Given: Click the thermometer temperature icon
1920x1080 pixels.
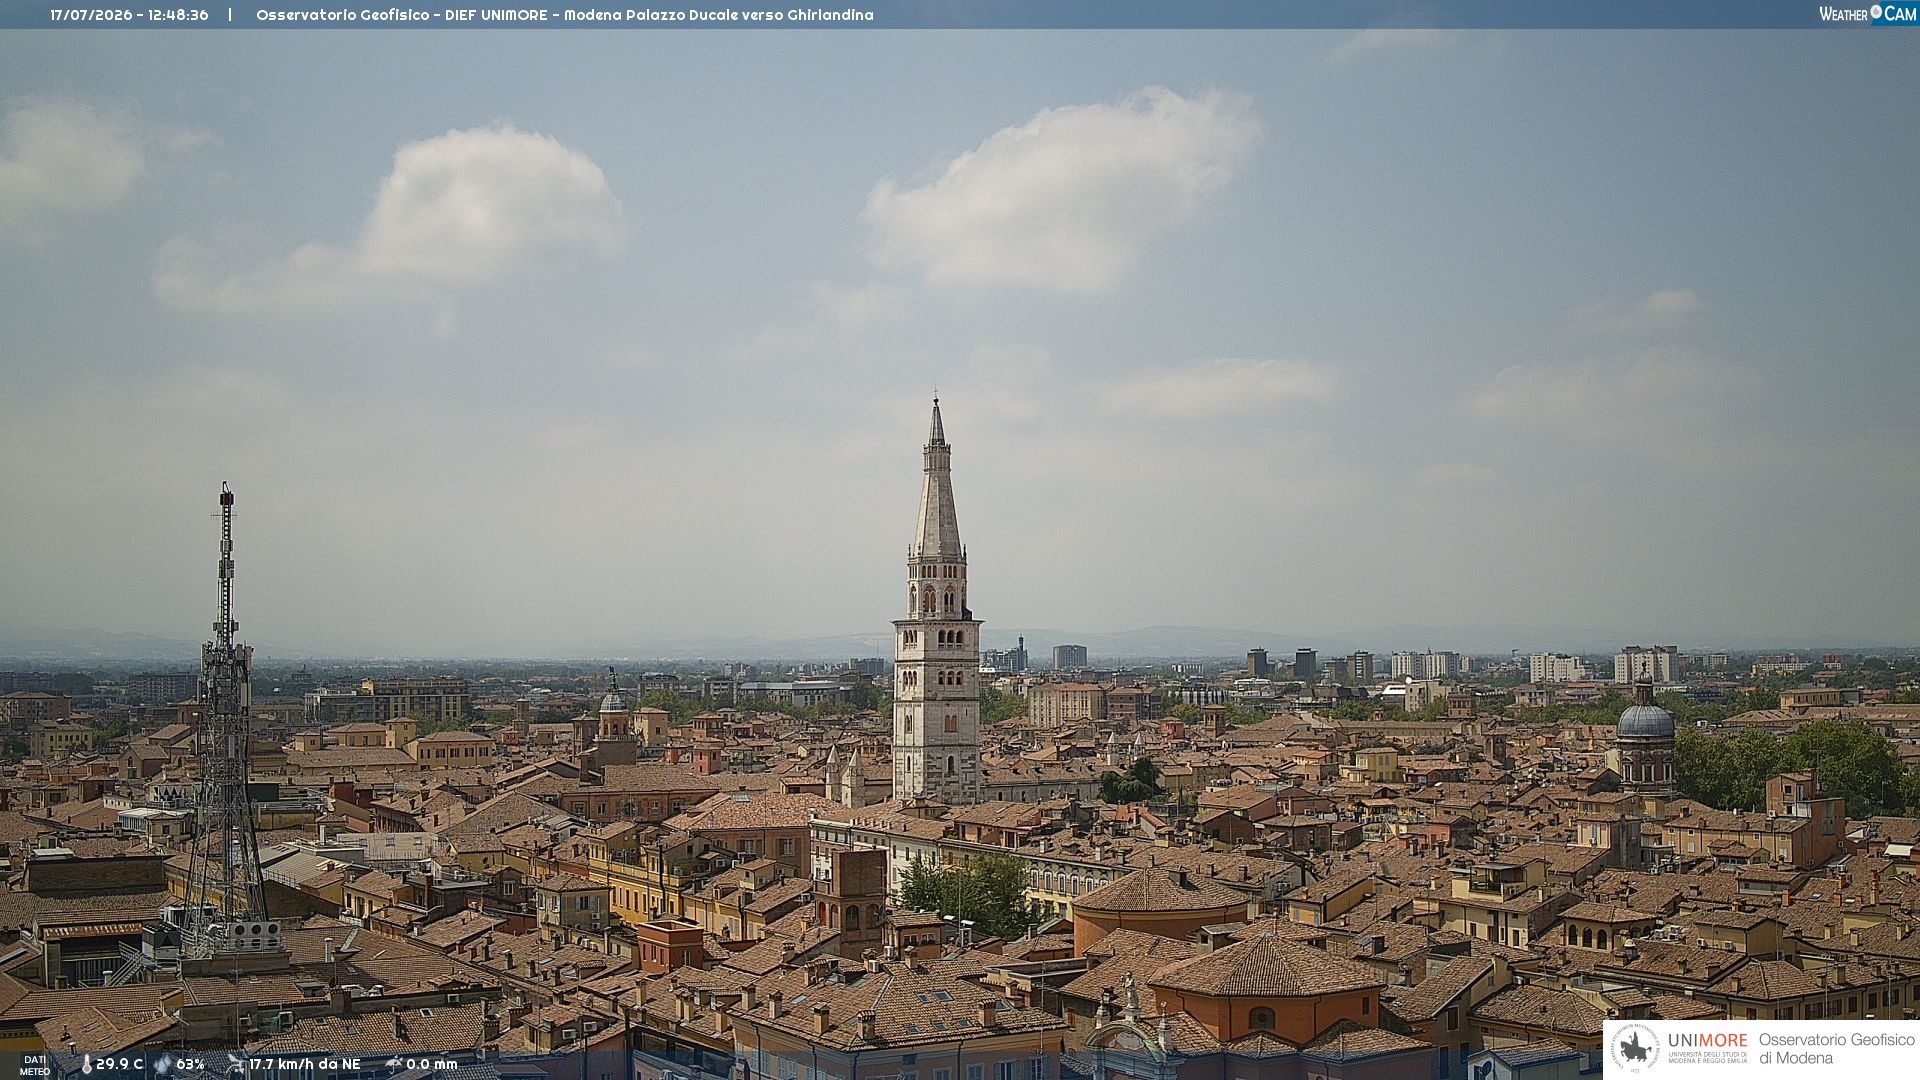Looking at the screenshot, I should 87,1065.
